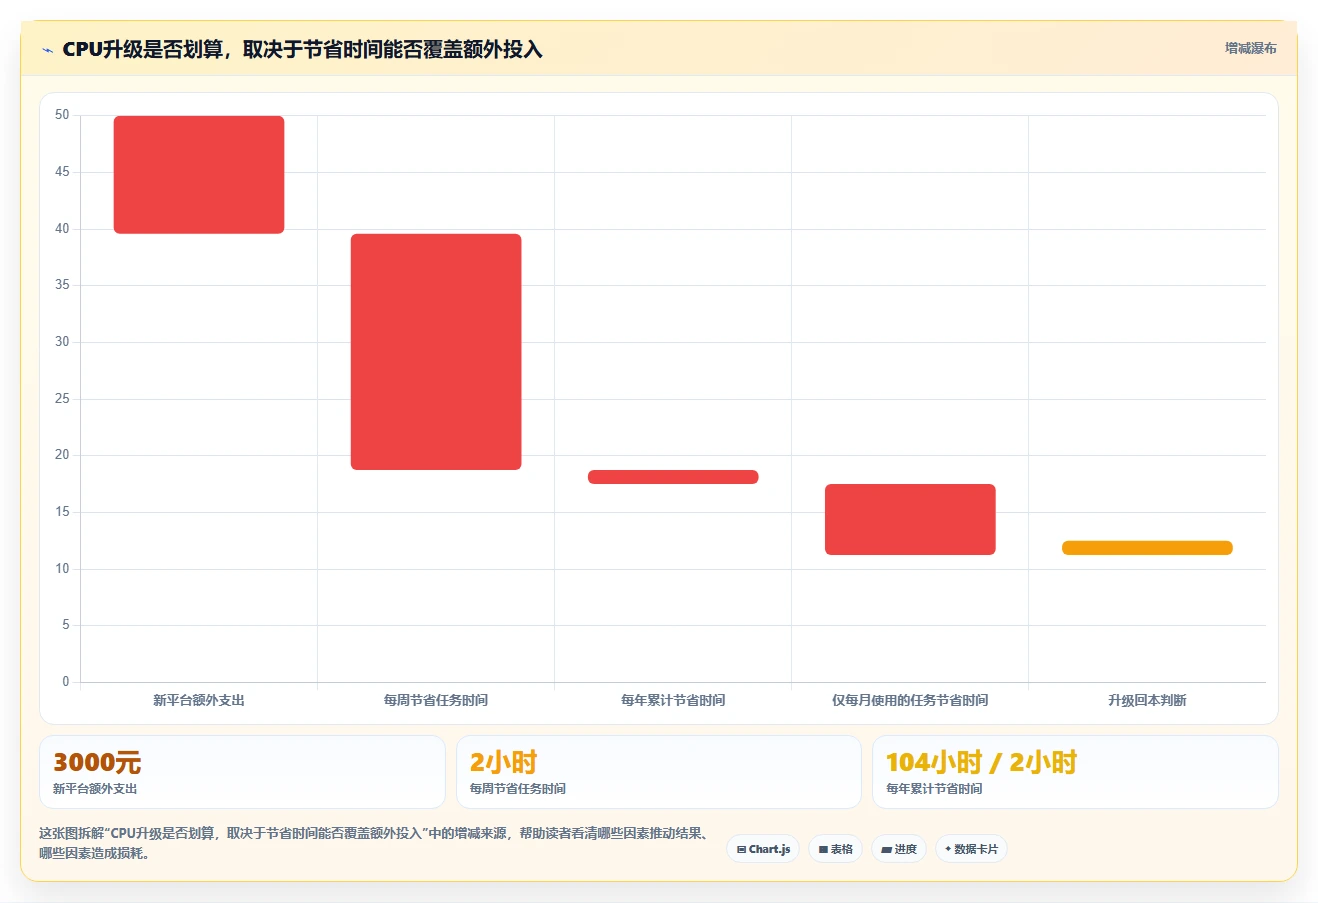The image size is (1318, 903).
Task: Click the chart title CPU升级是否划算
Action: [x=302, y=49]
